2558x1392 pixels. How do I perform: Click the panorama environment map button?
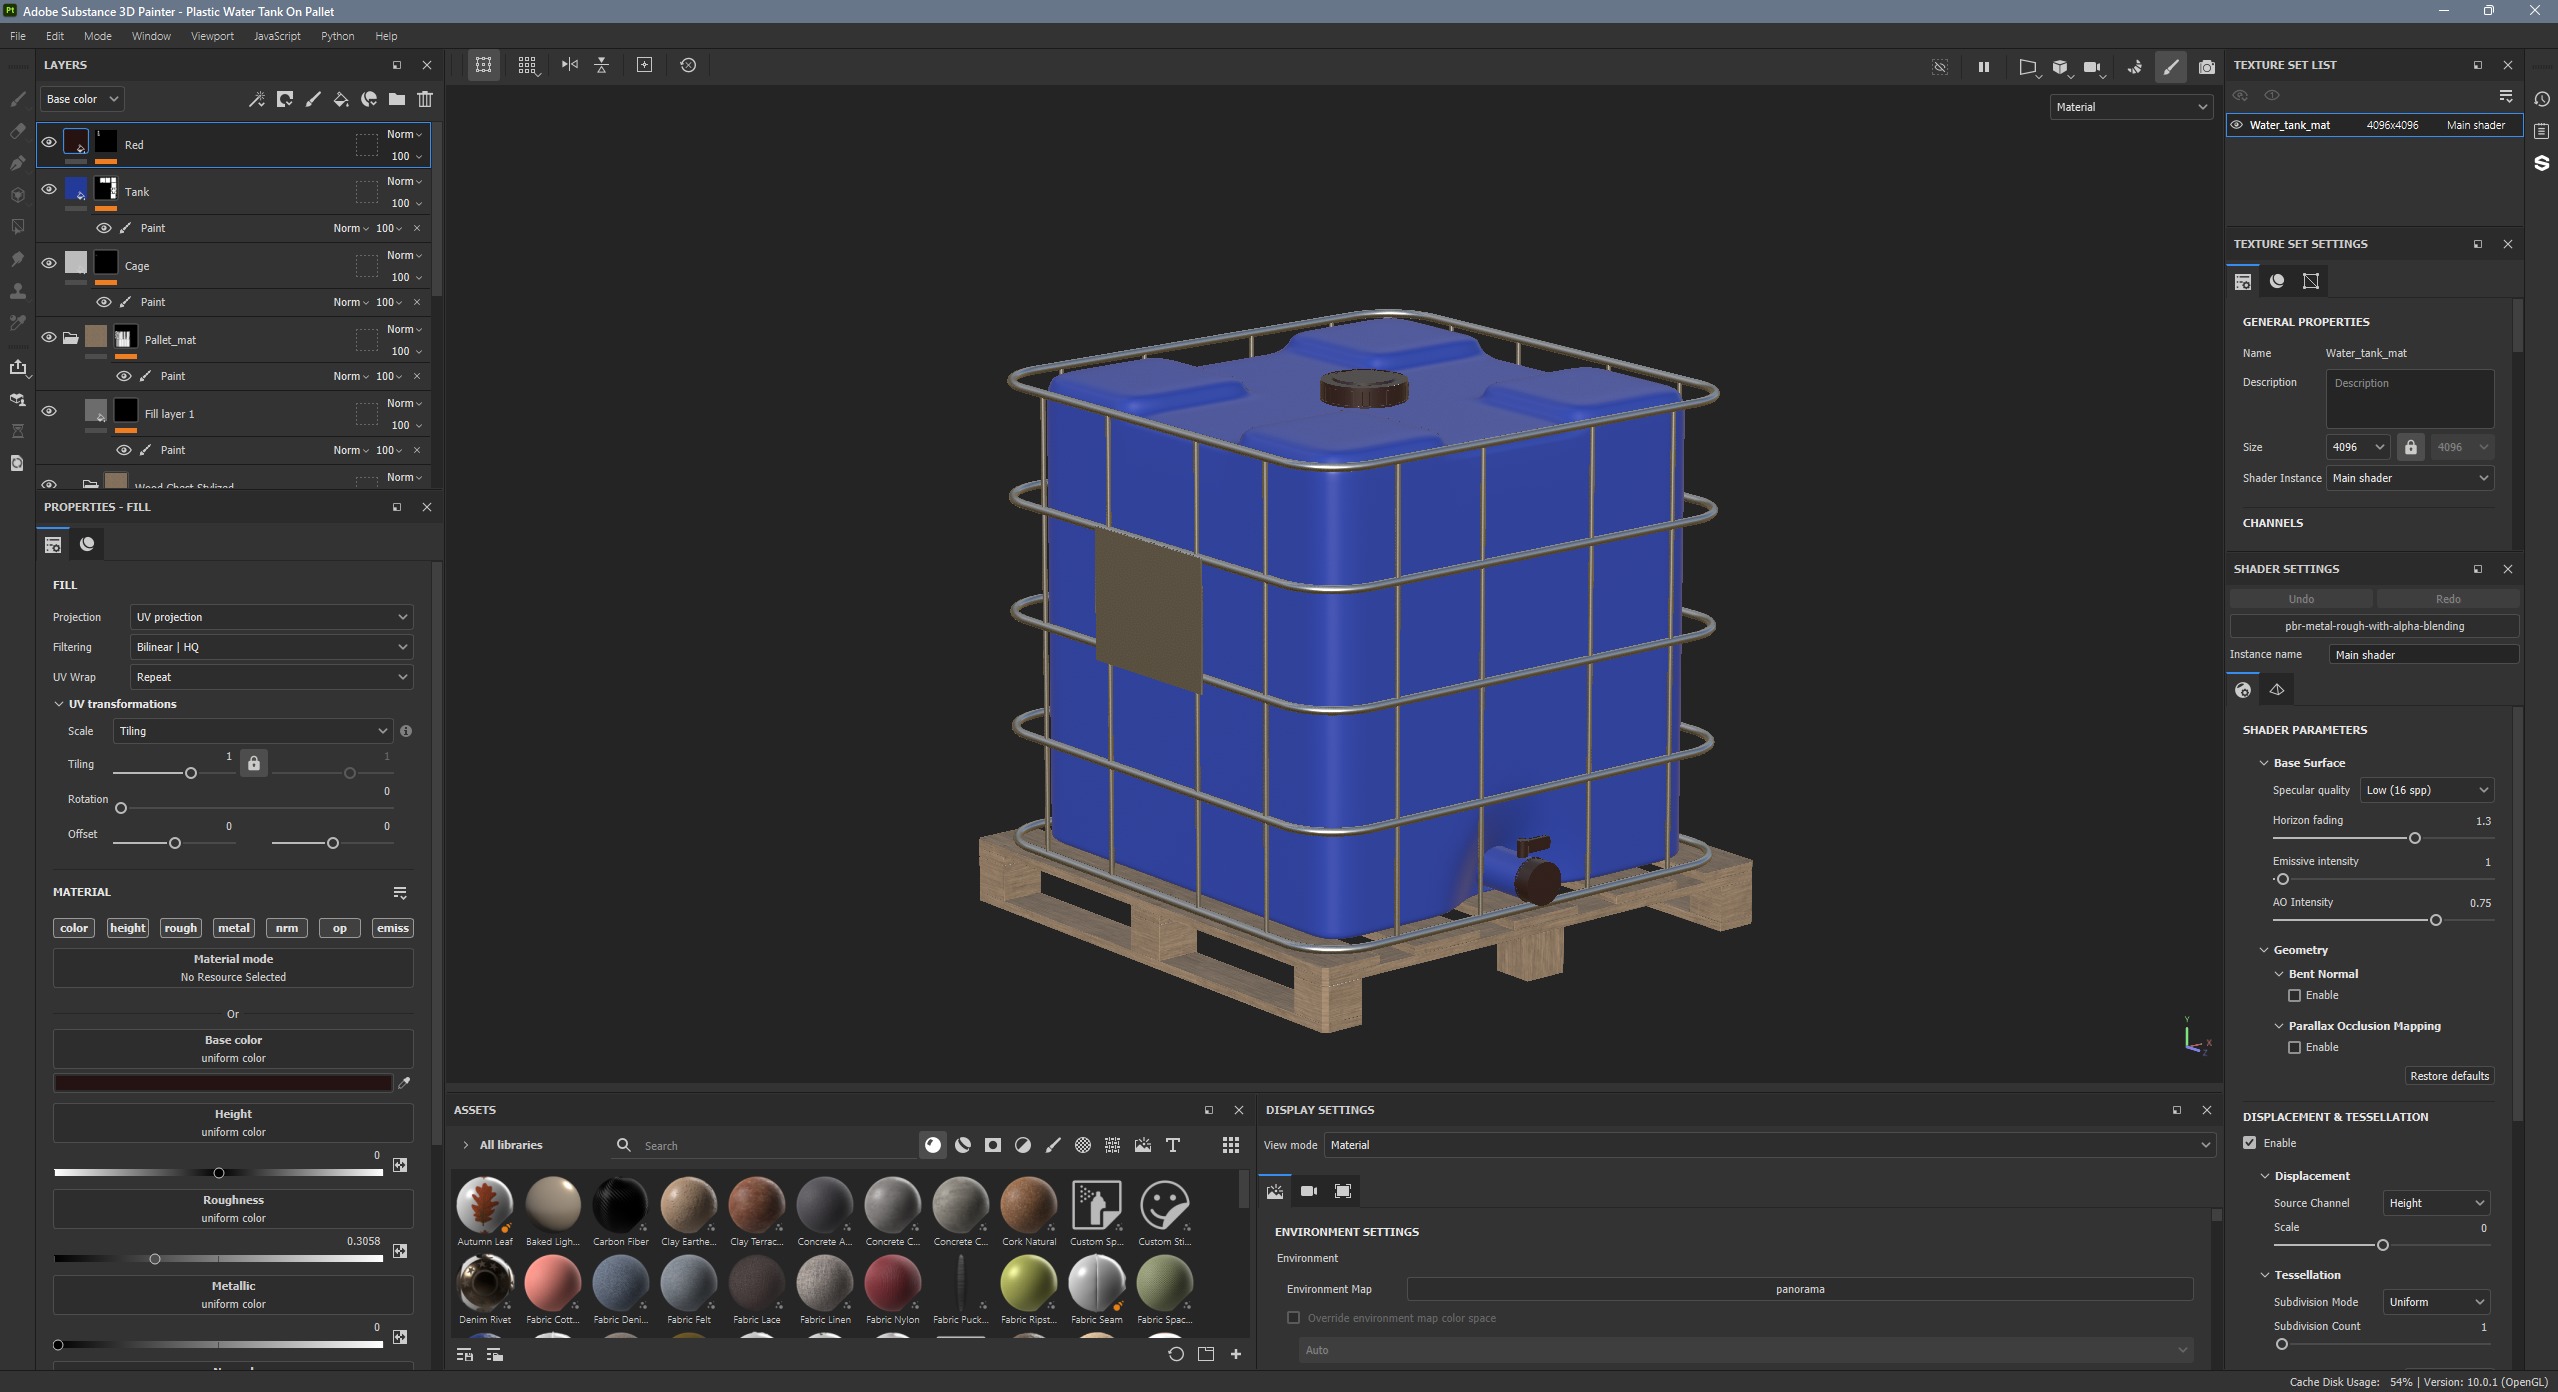(x=1799, y=1289)
